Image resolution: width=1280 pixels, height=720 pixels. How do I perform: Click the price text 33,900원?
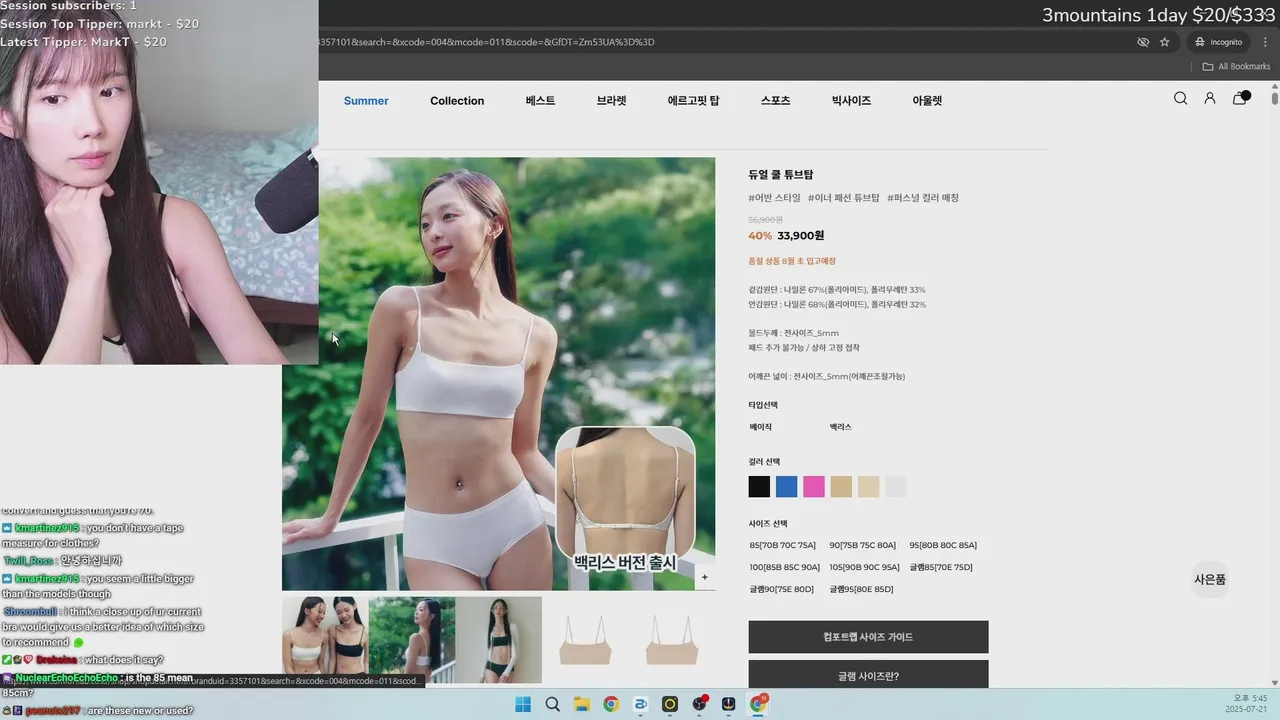click(801, 236)
